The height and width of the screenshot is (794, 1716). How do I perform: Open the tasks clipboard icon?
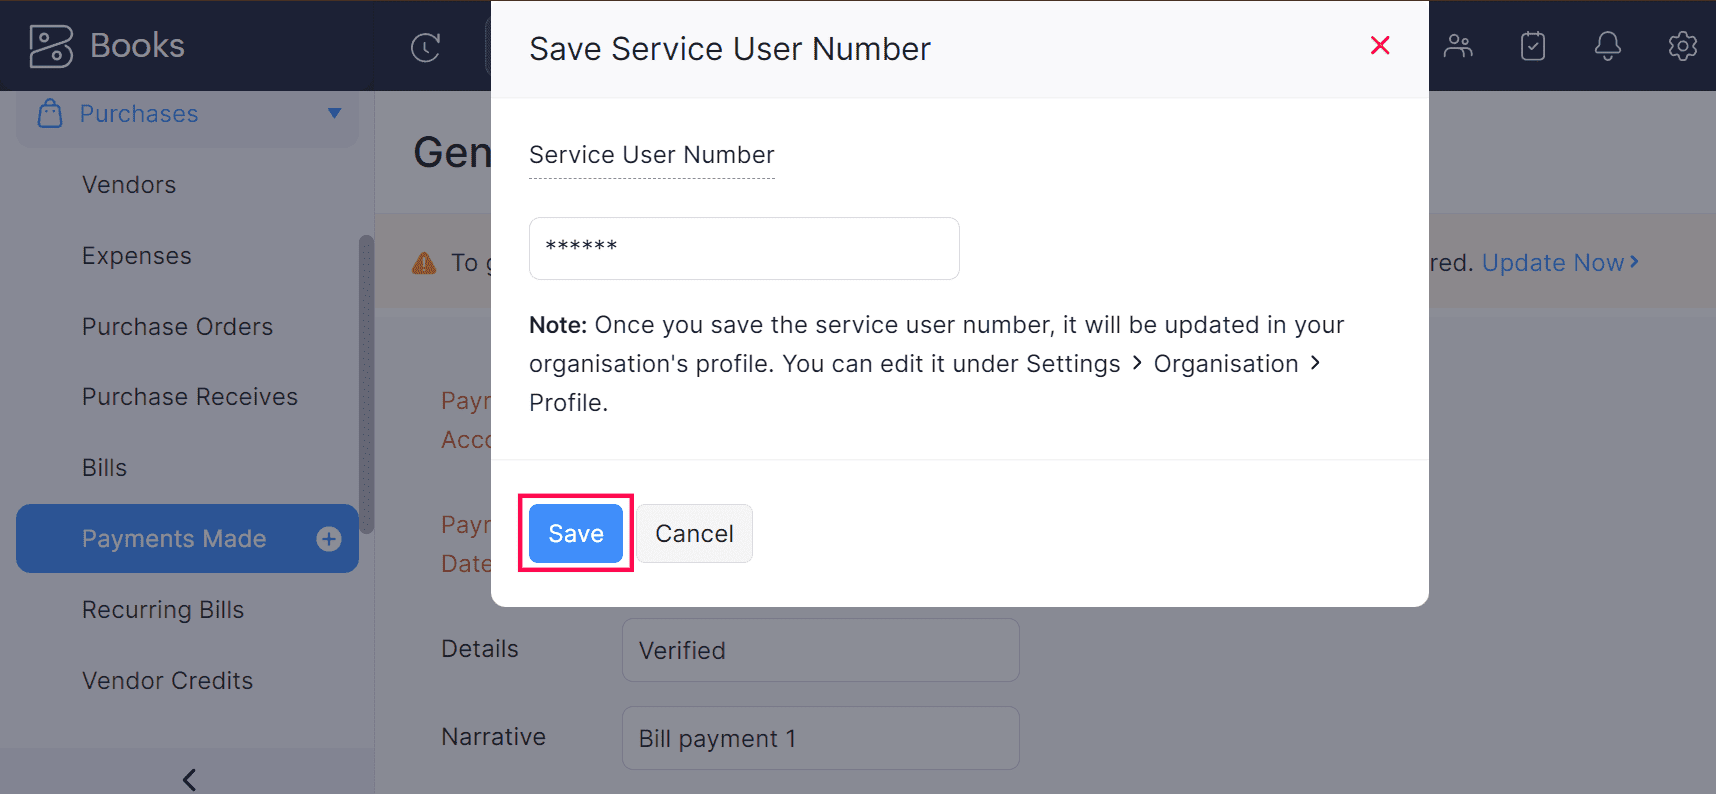1533,46
